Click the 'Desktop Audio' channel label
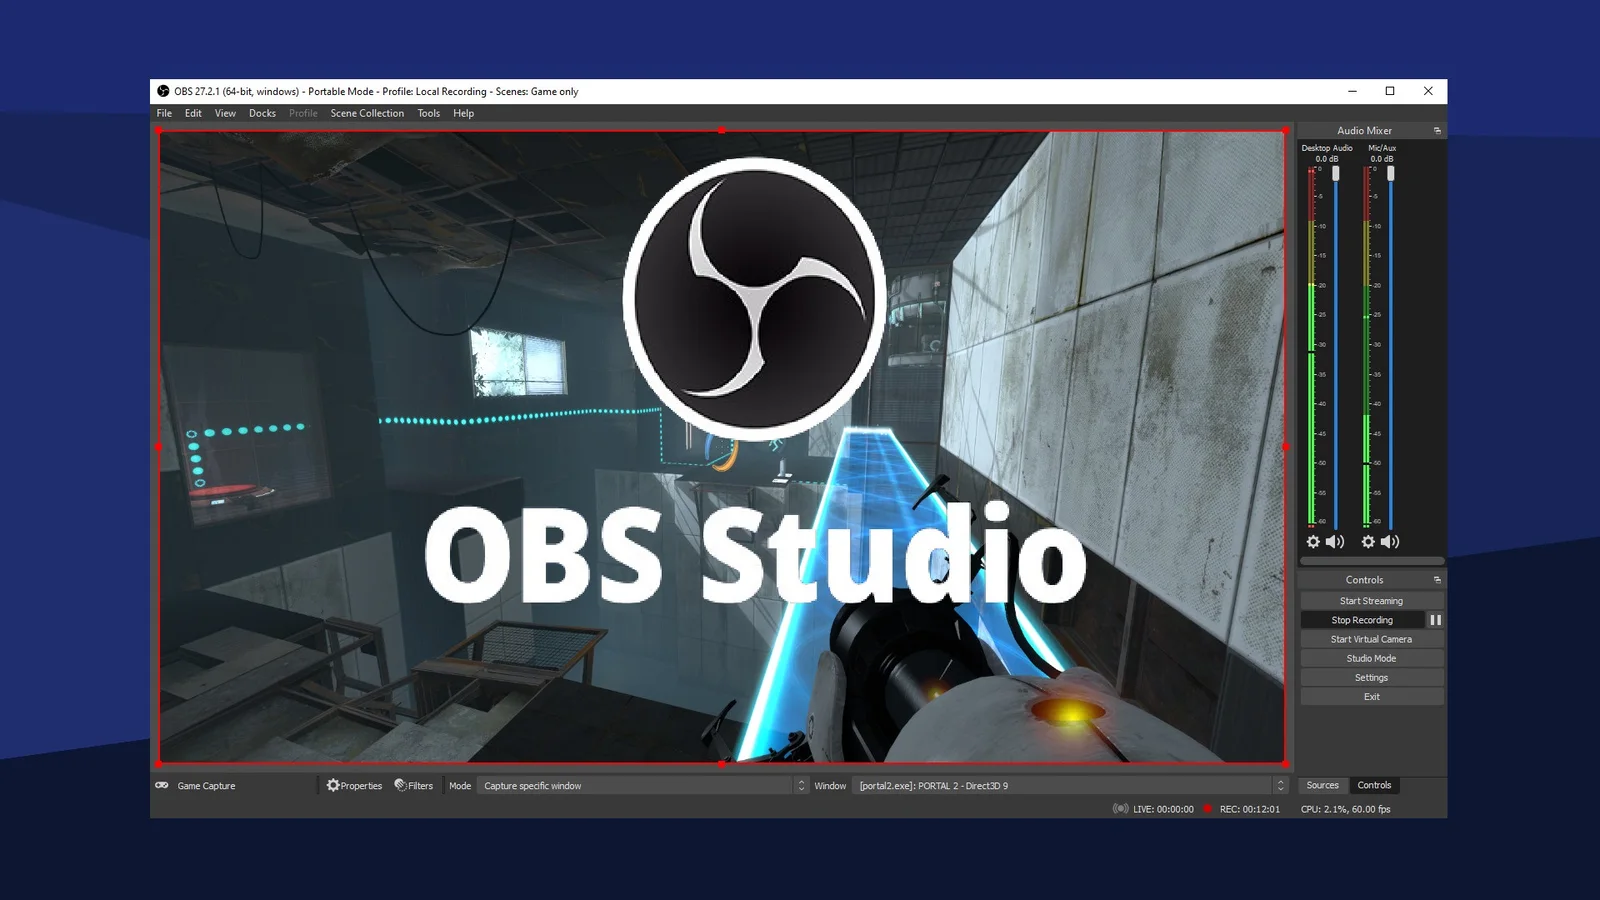This screenshot has height=900, width=1600. click(x=1327, y=148)
